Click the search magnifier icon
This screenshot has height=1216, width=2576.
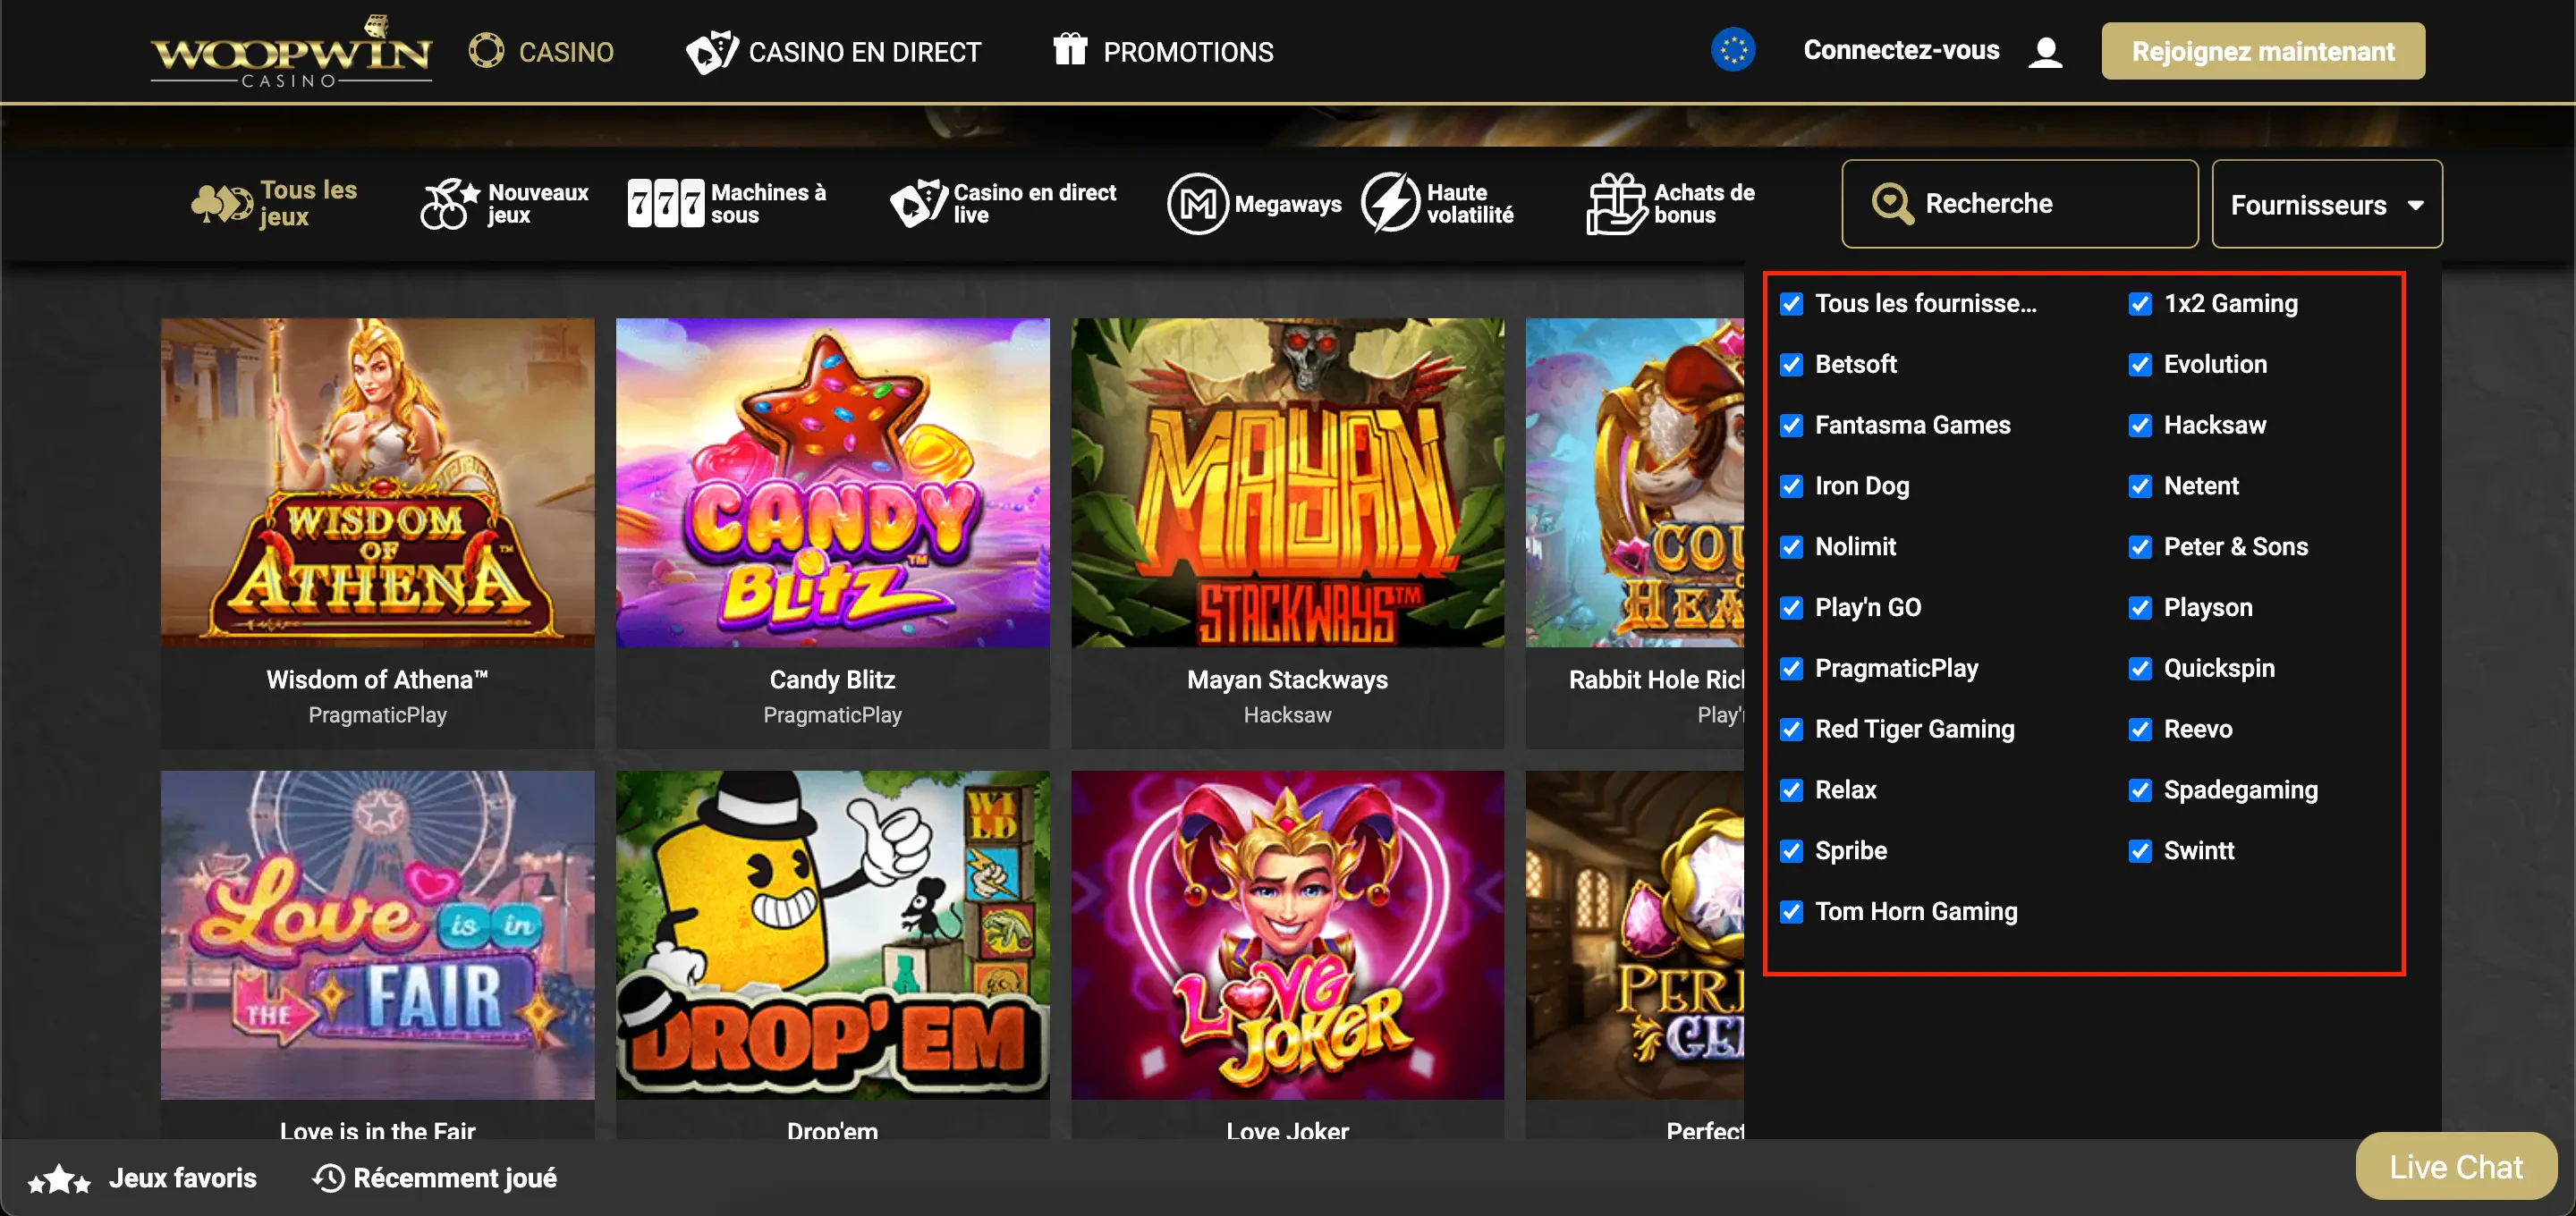1892,204
